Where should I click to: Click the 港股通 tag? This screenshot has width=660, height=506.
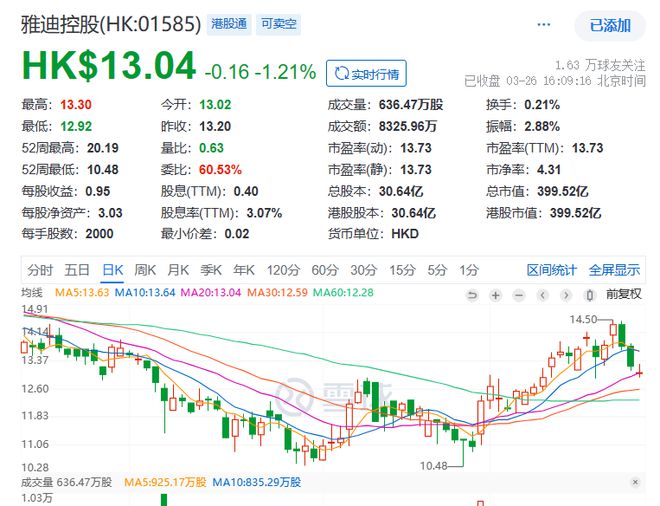(x=229, y=24)
